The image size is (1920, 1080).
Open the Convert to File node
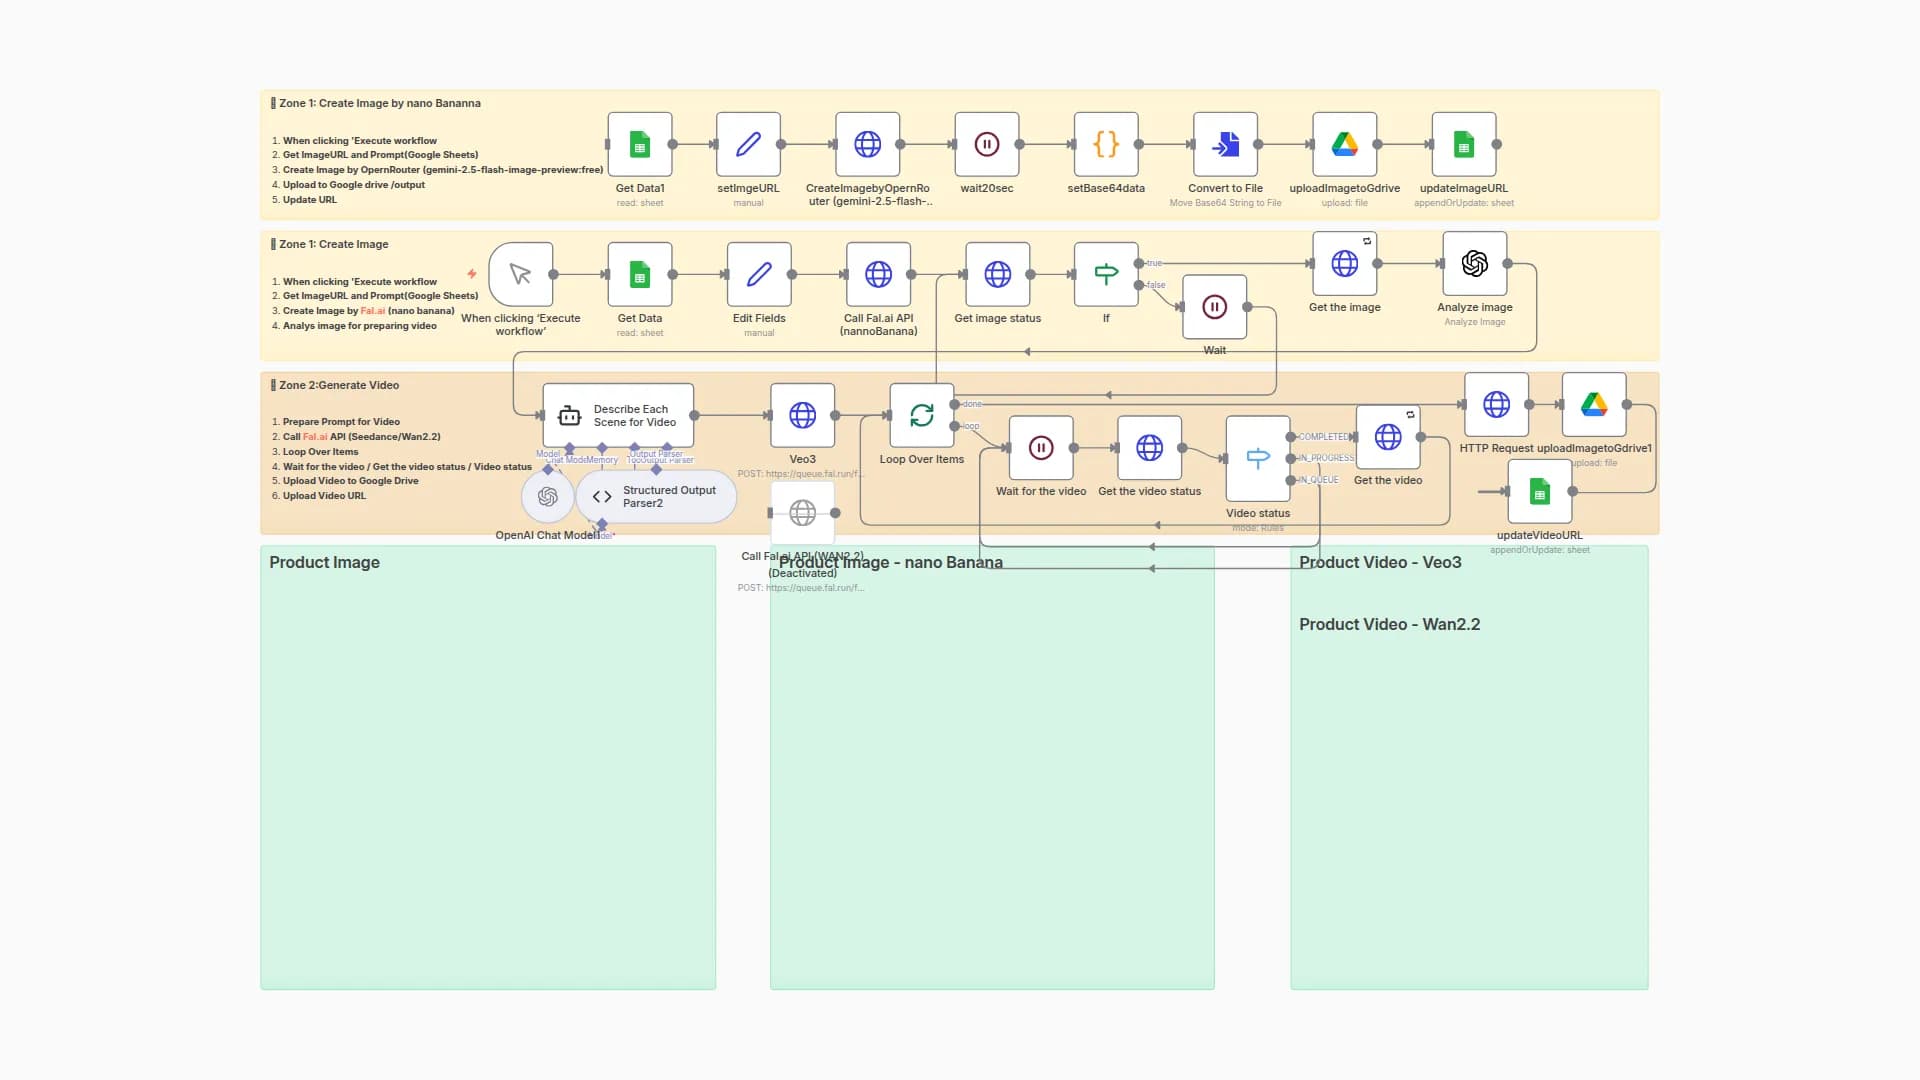pos(1224,144)
